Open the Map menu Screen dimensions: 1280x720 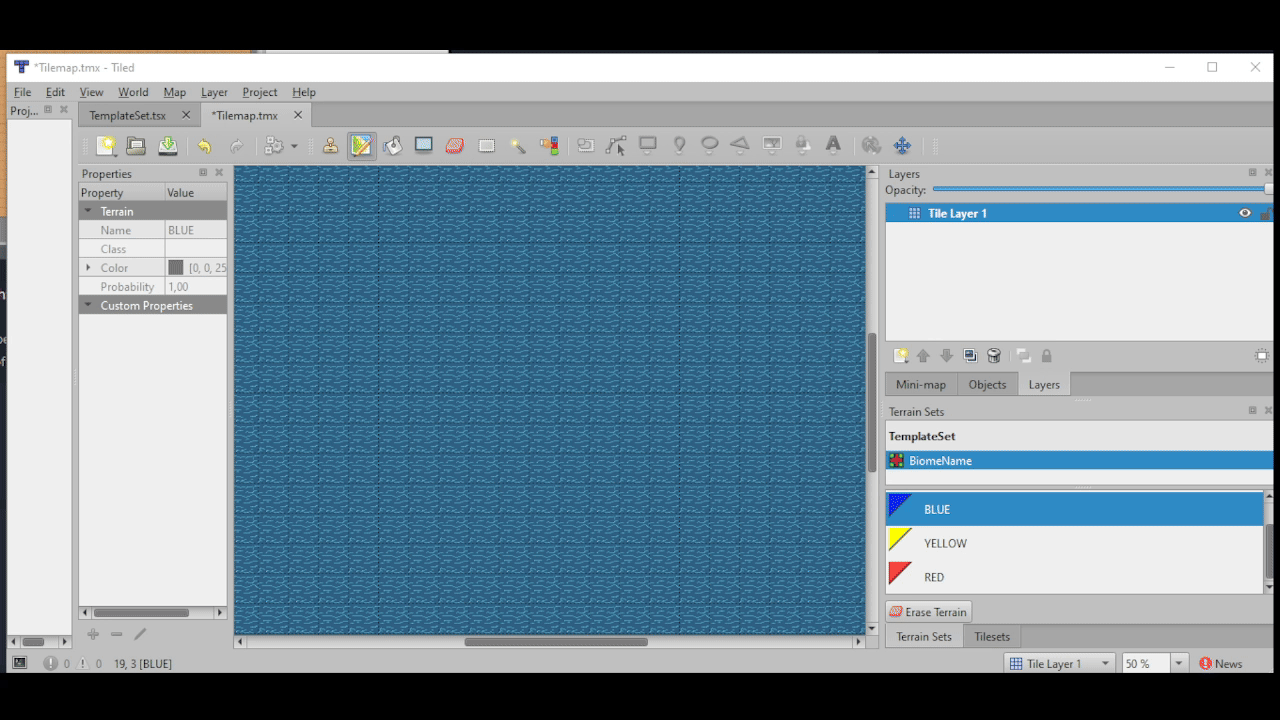tap(174, 92)
